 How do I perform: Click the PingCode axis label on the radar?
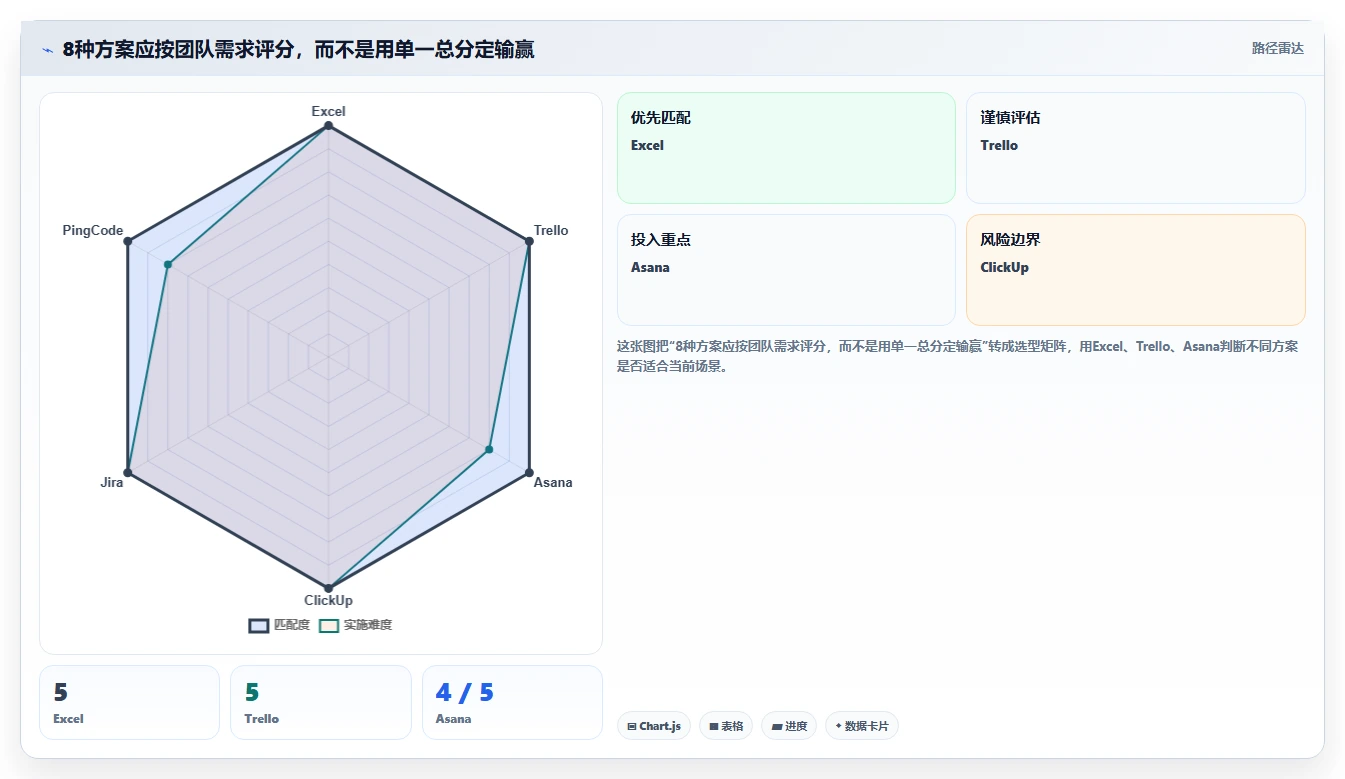[x=93, y=230]
